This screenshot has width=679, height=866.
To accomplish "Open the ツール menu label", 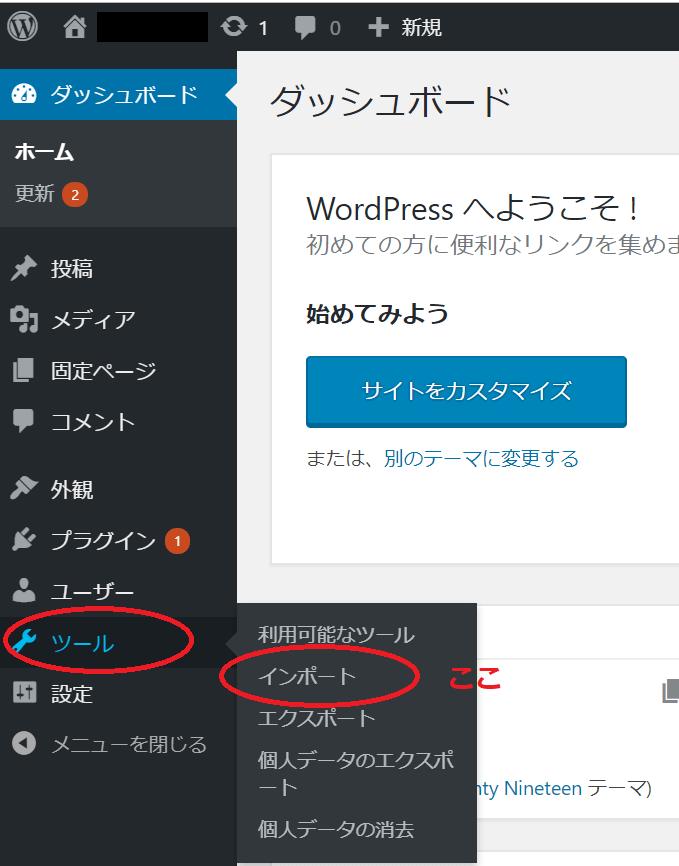I will click(82, 643).
